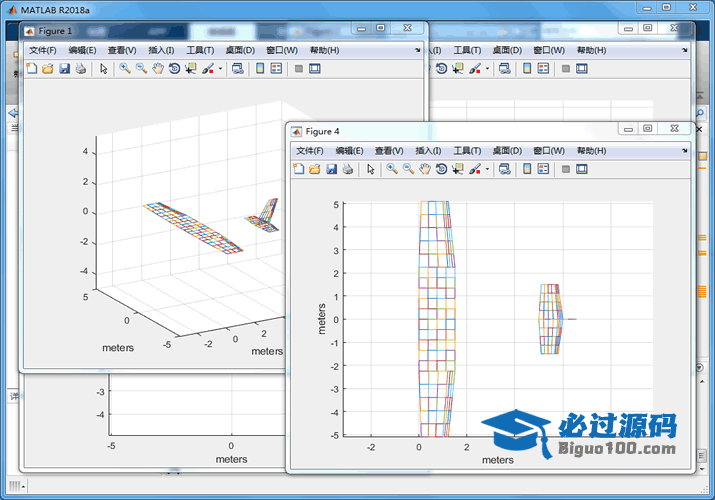Open 工具(T) menu in Figure 1
Viewport: 715px width, 500px height.
click(201, 50)
